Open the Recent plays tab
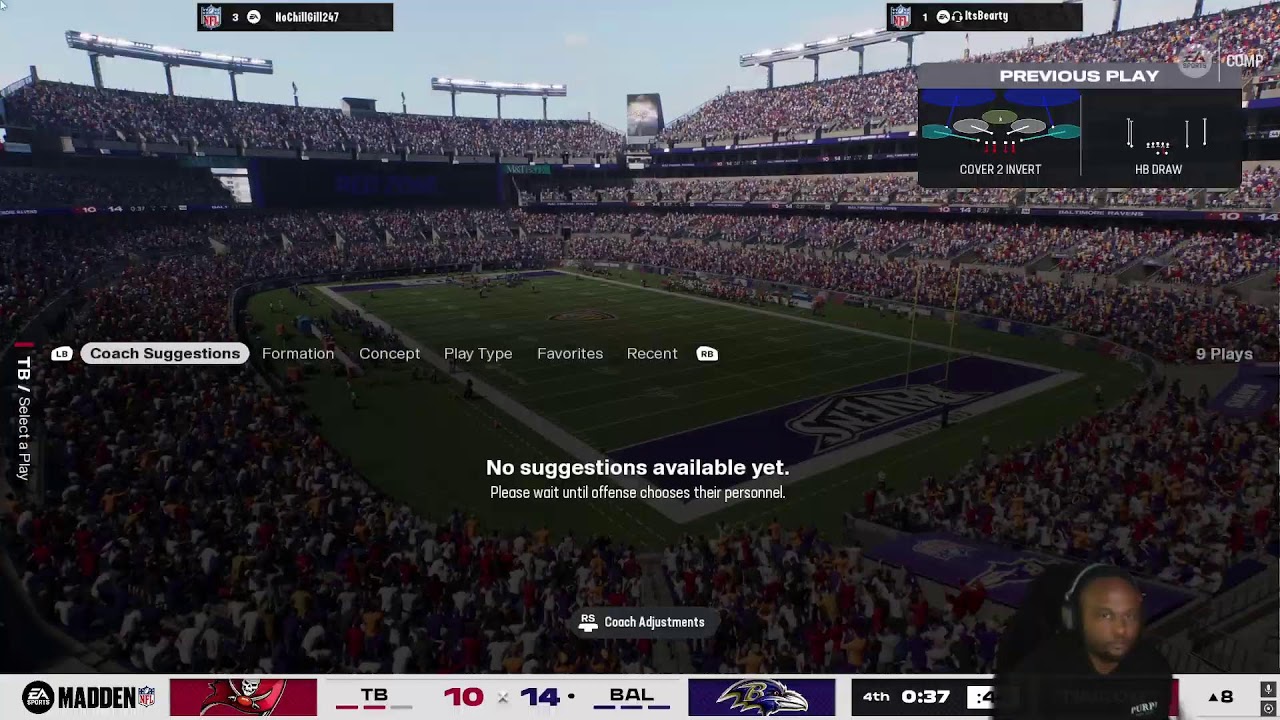Viewport: 1280px width, 720px height. pos(652,353)
